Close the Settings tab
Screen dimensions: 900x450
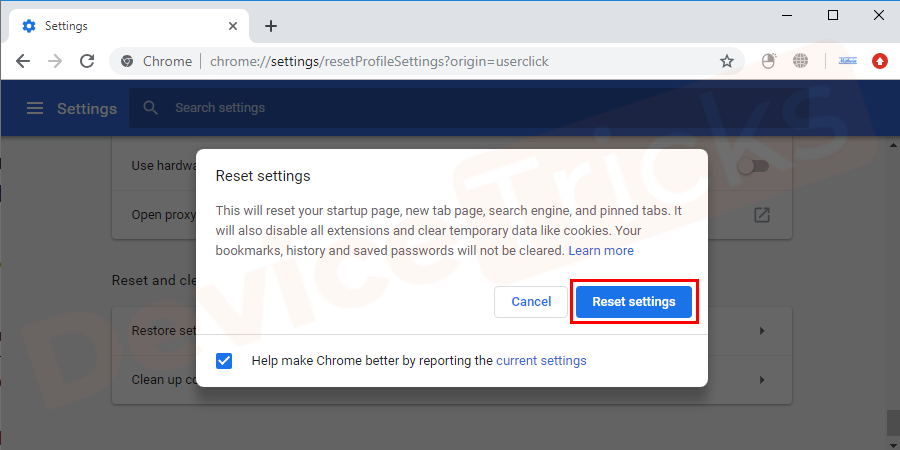[x=233, y=26]
